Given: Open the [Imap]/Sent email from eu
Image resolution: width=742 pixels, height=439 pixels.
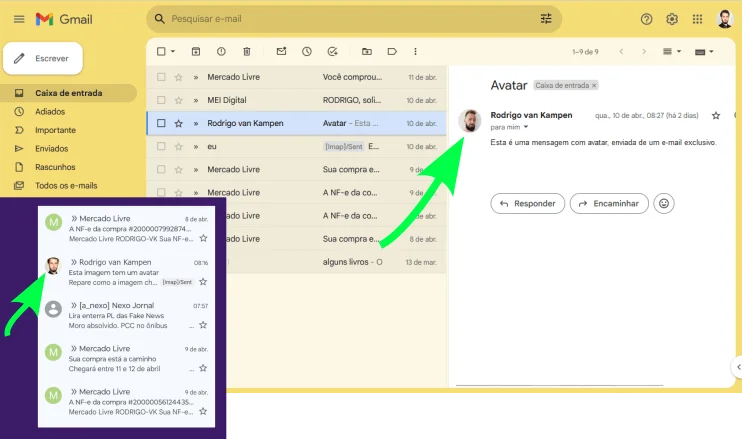Looking at the screenshot, I should point(296,146).
